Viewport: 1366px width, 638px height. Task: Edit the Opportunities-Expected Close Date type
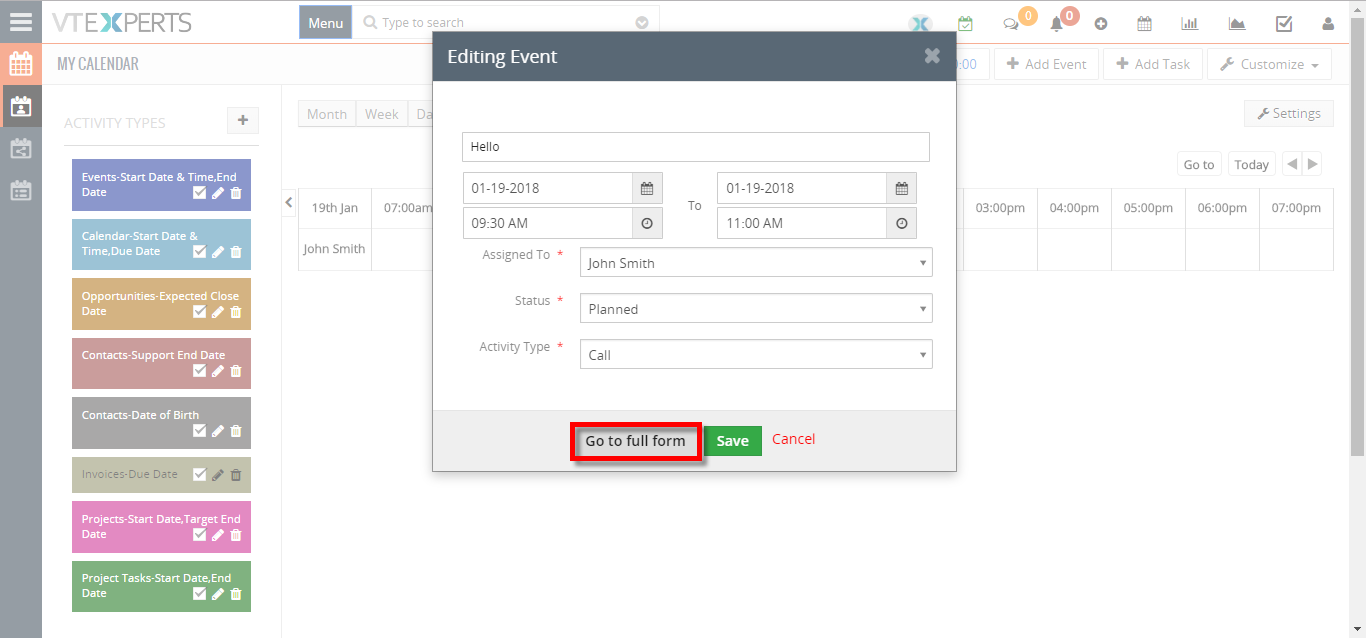[218, 312]
